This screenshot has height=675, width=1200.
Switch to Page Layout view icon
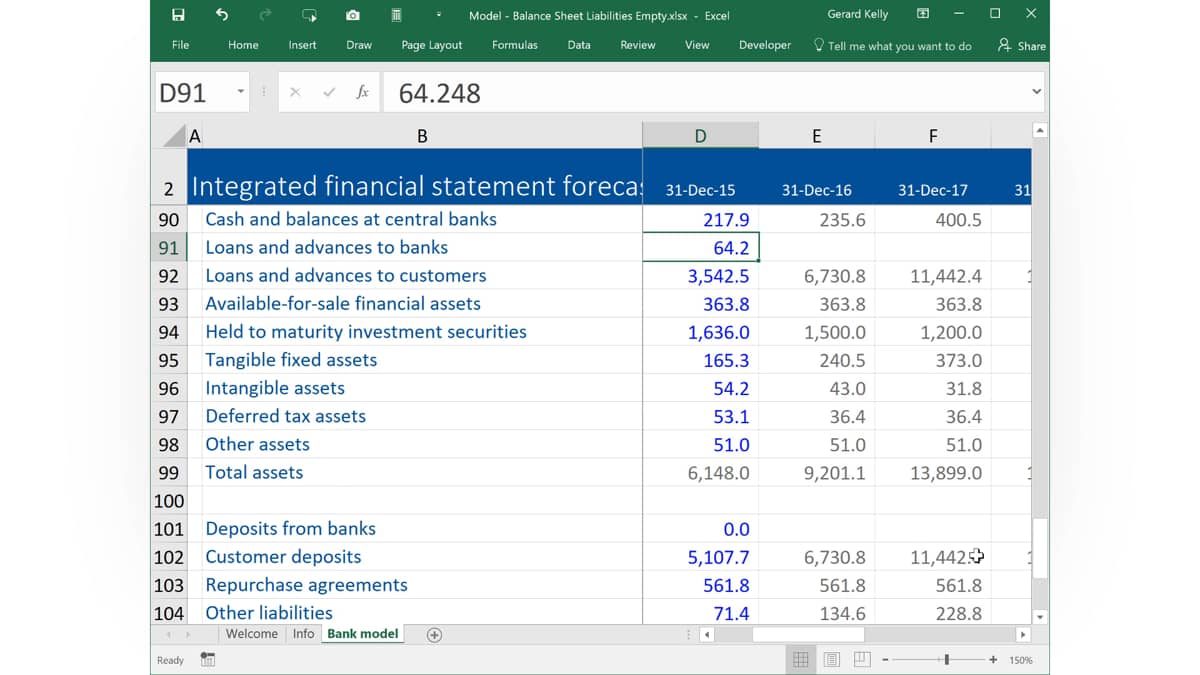pos(831,660)
